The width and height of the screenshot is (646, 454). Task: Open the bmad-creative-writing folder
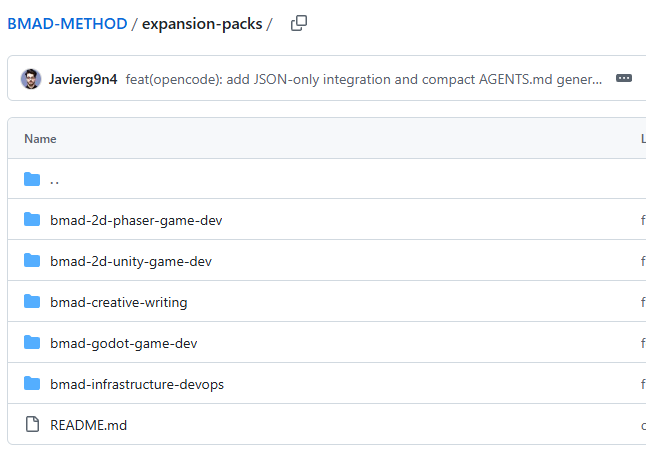tap(118, 302)
